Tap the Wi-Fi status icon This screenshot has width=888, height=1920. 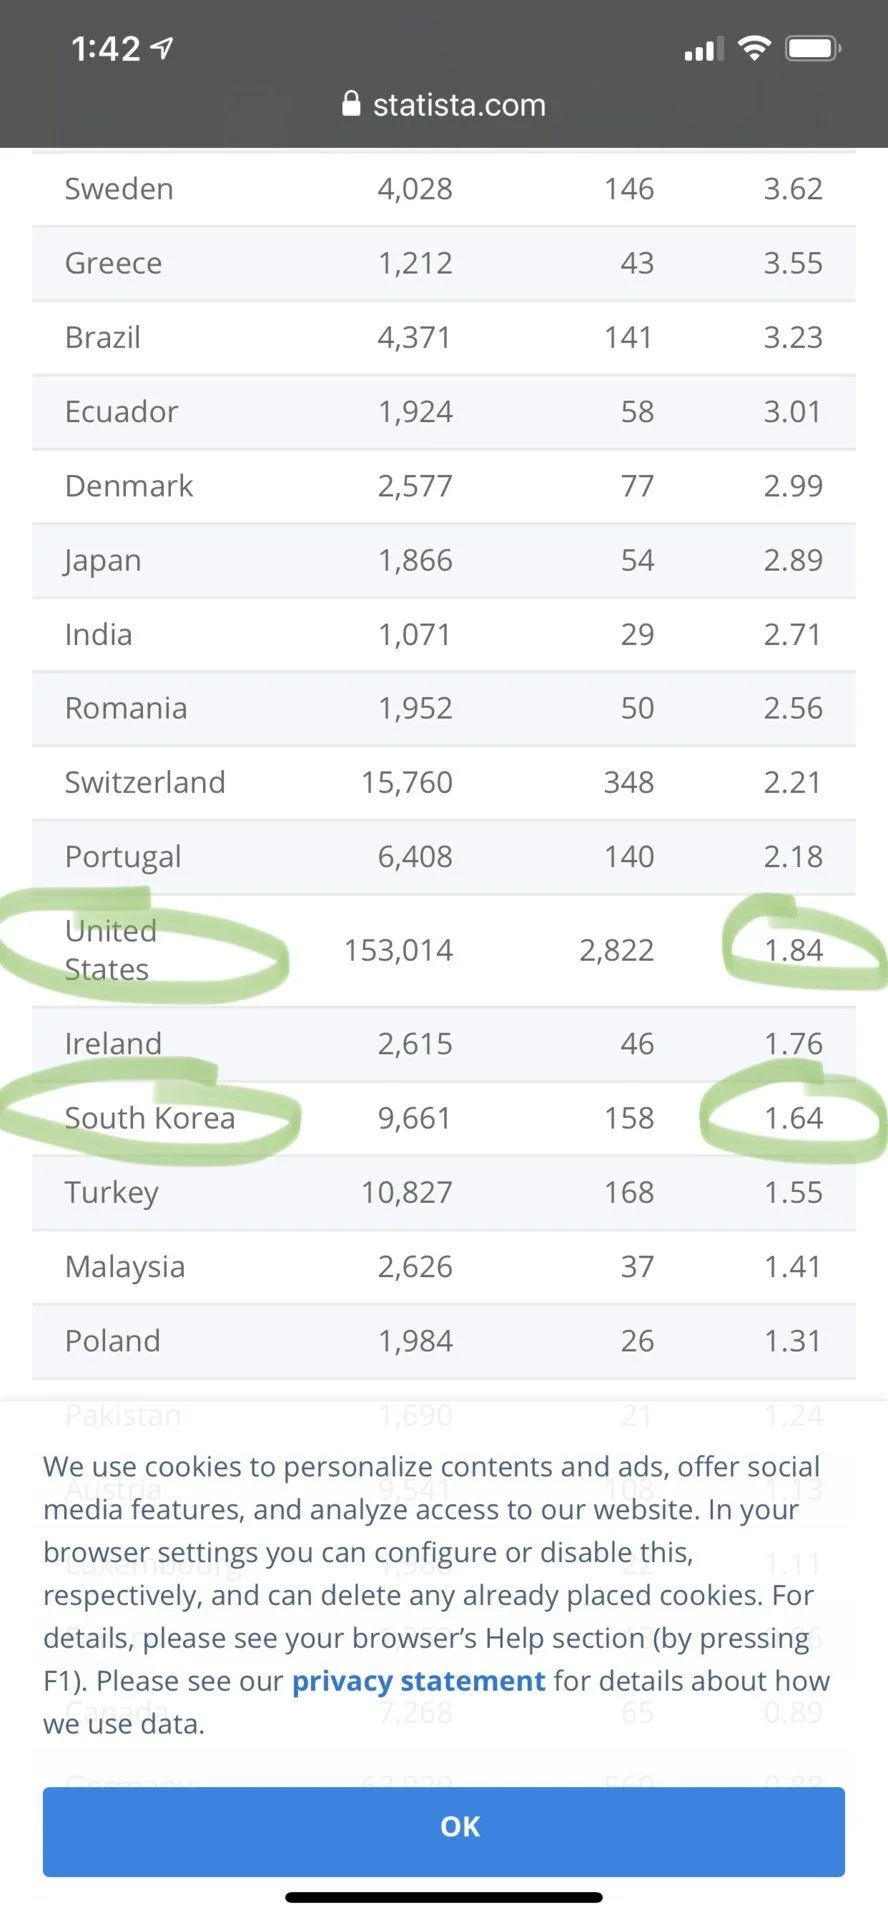(754, 47)
